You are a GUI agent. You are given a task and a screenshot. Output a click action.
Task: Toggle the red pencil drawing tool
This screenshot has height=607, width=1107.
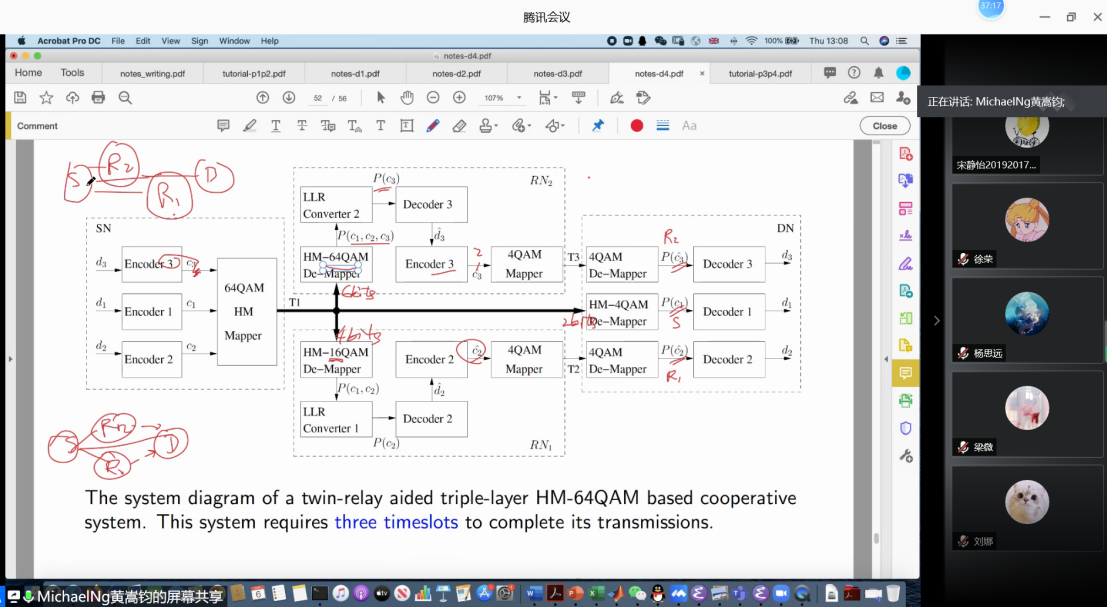tap(433, 126)
